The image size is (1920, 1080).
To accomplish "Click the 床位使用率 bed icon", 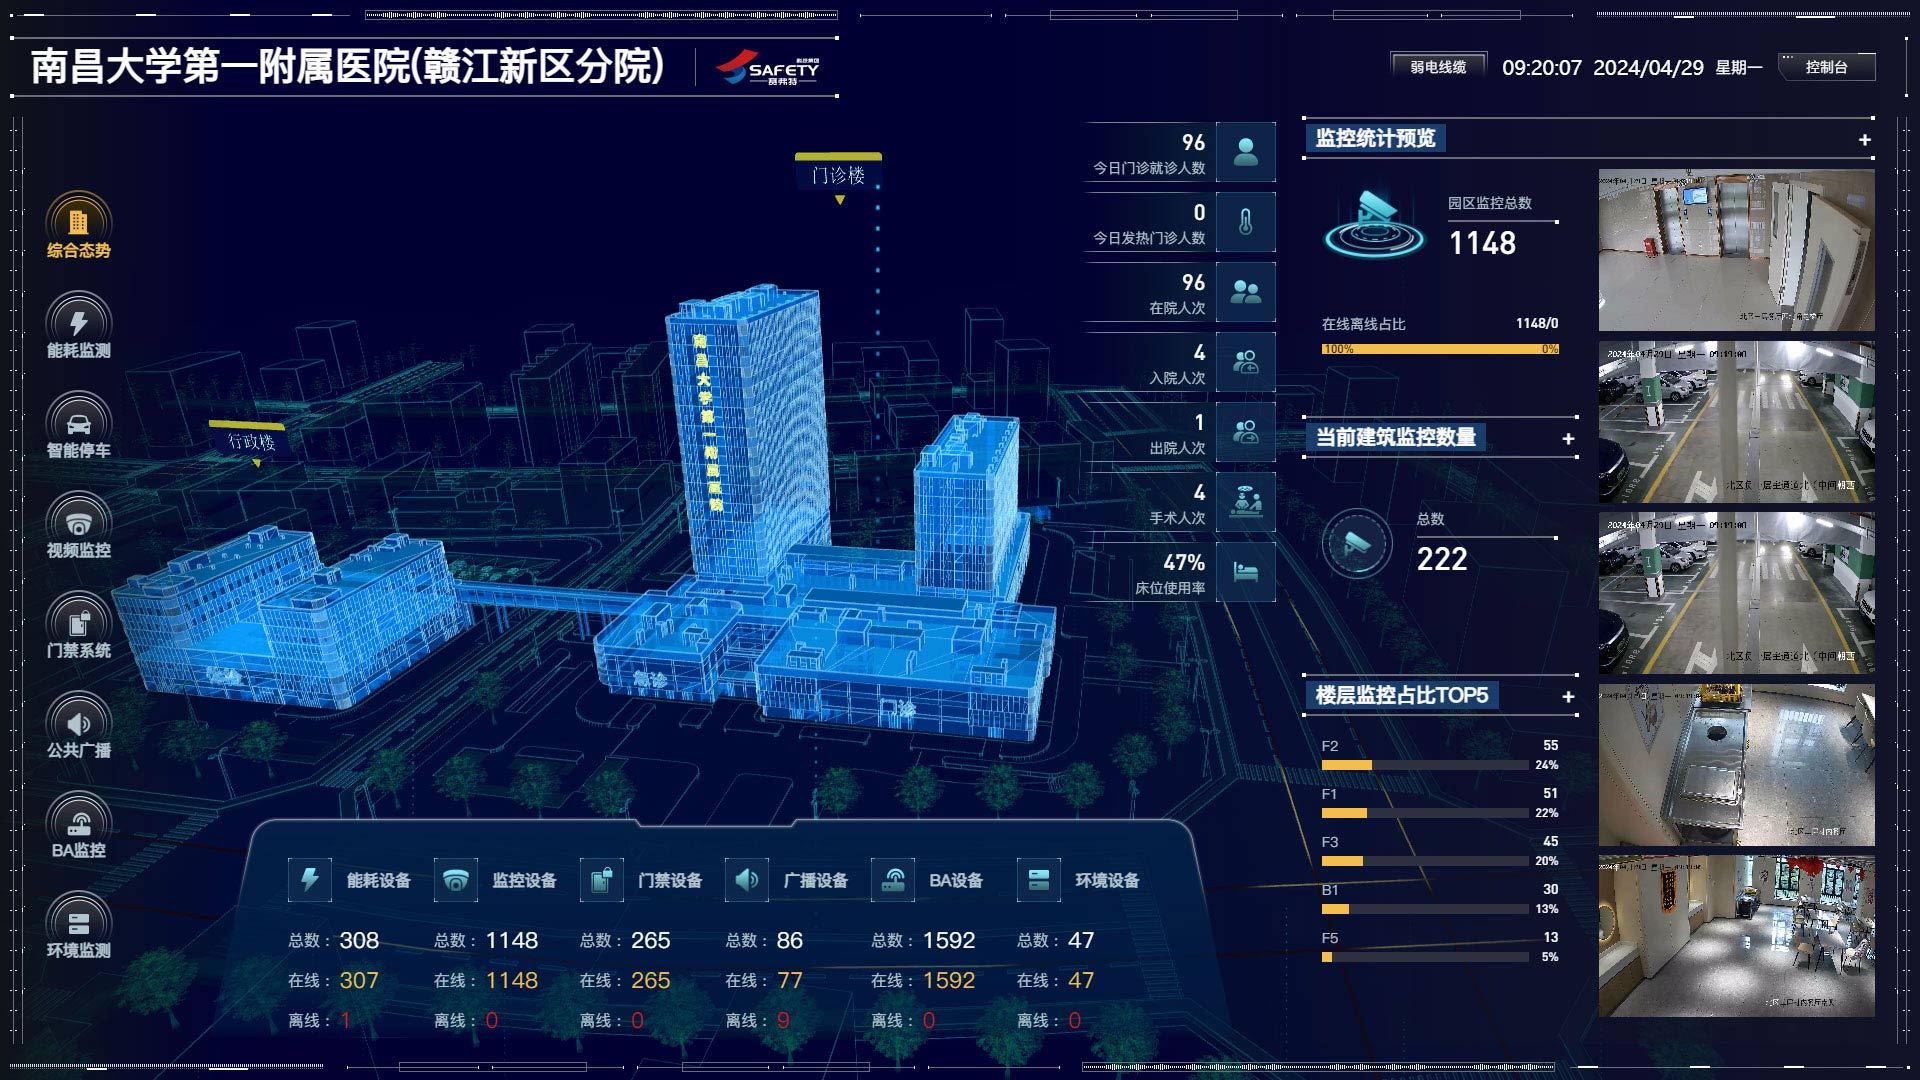I will (1245, 572).
